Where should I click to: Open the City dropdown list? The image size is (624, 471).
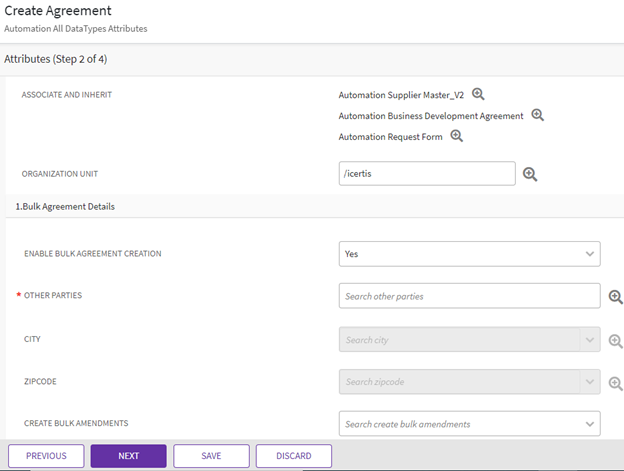click(588, 340)
